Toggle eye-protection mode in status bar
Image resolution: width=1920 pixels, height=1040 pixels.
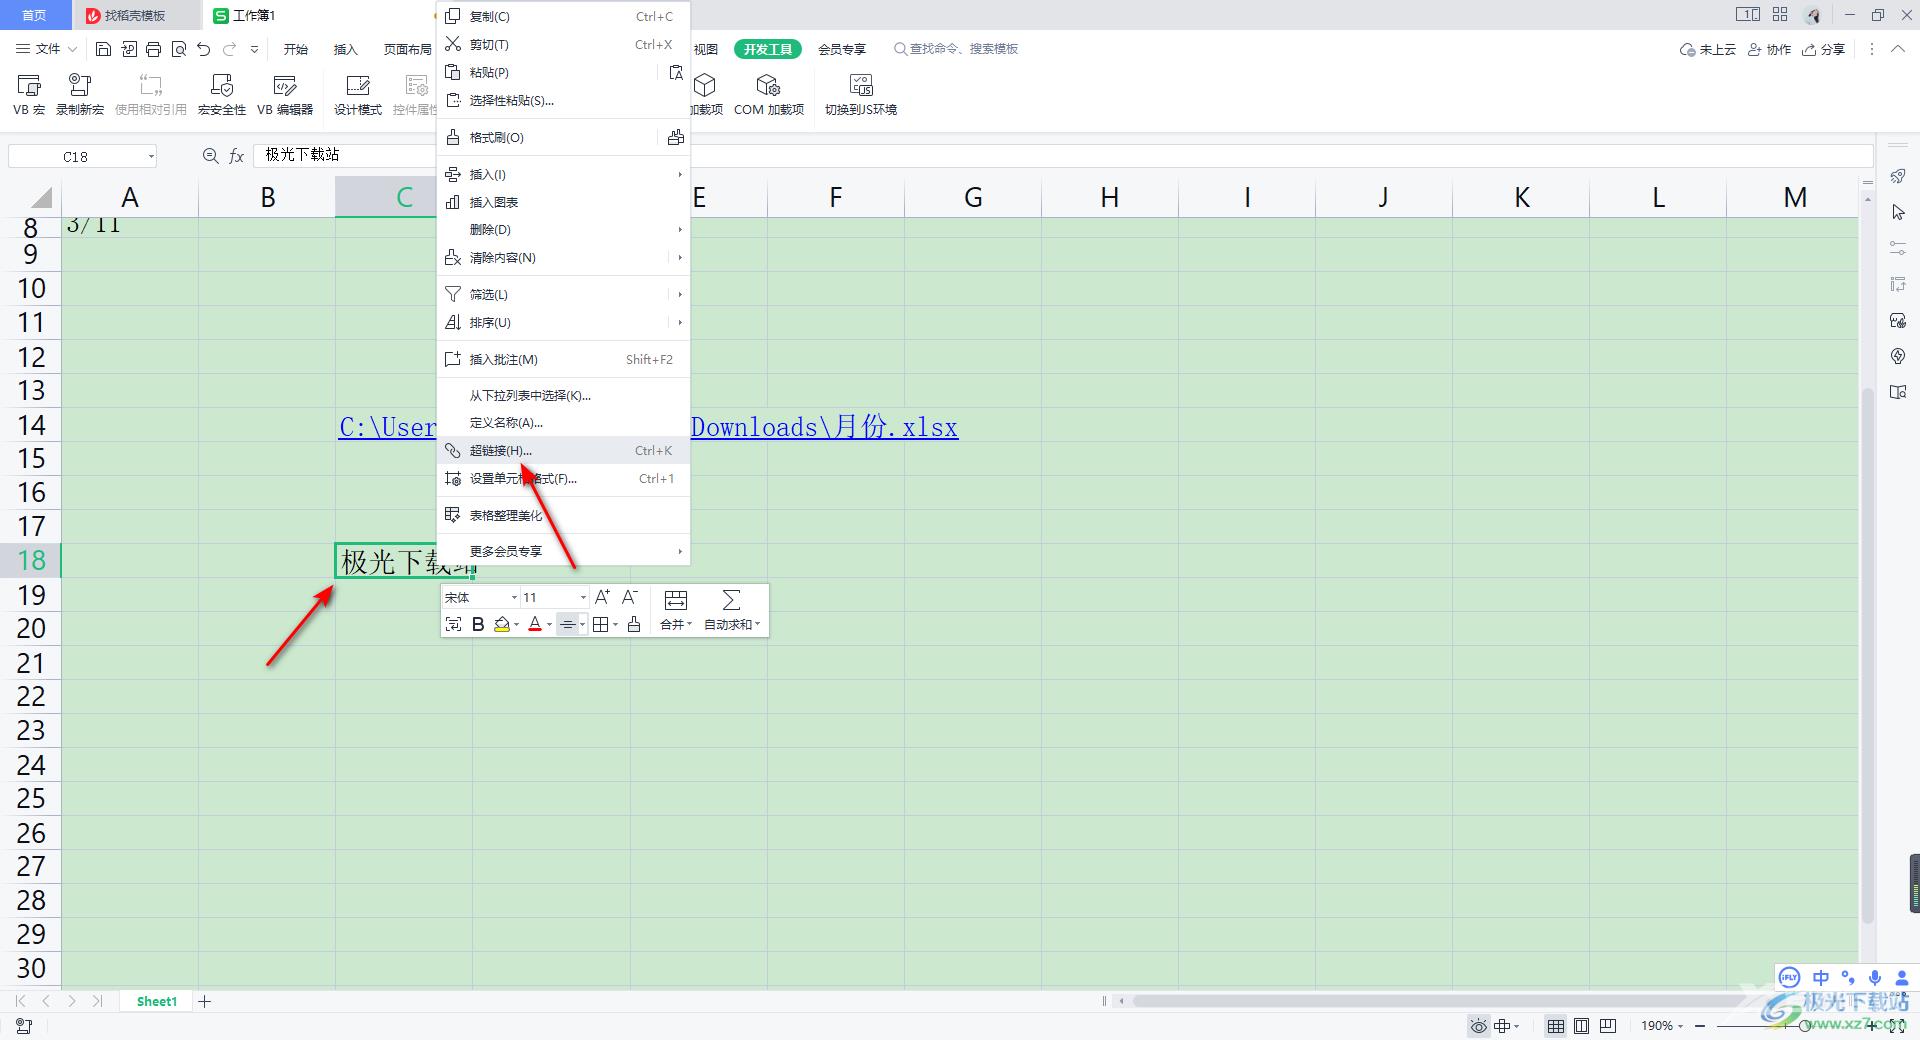pos(1478,1025)
